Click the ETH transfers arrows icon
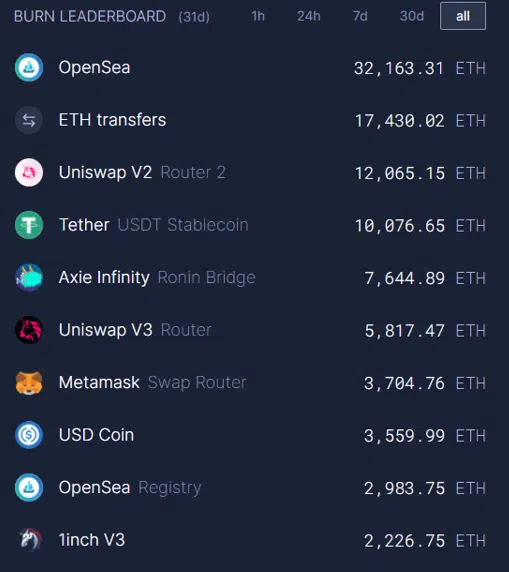Image resolution: width=509 pixels, height=572 pixels. 29,120
